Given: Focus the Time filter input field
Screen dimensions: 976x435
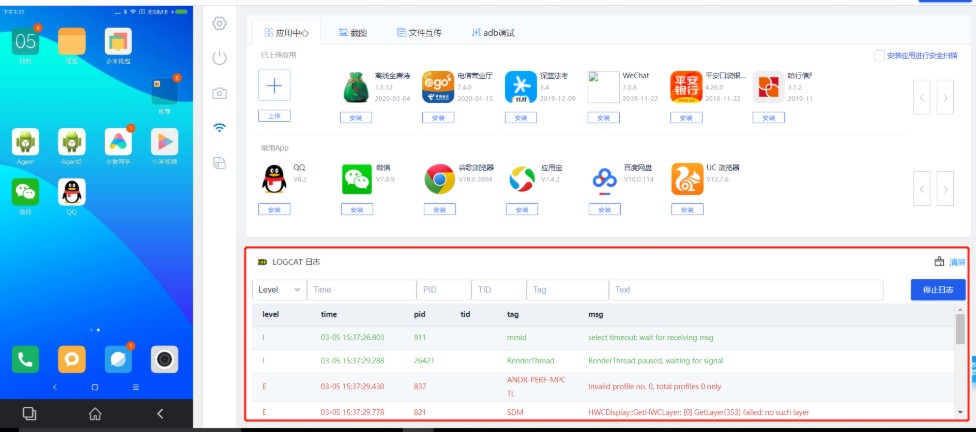Looking at the screenshot, I should pos(362,290).
